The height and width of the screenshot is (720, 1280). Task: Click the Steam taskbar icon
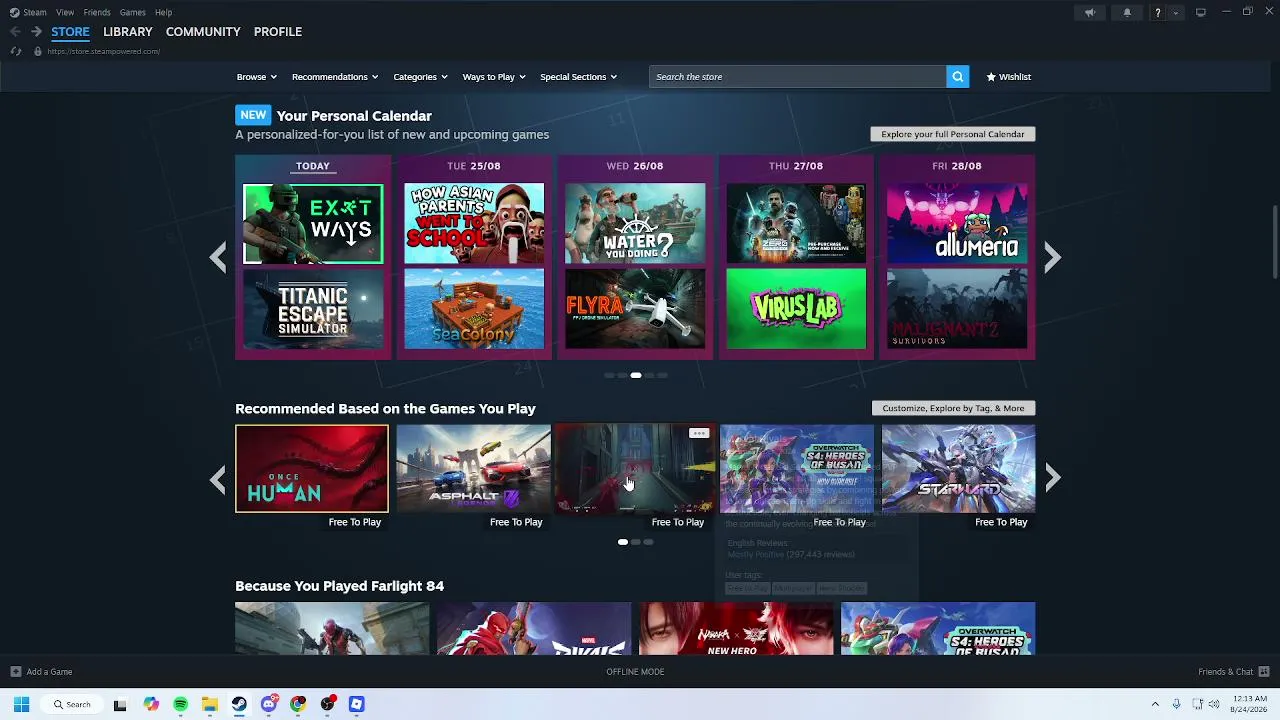click(x=239, y=704)
